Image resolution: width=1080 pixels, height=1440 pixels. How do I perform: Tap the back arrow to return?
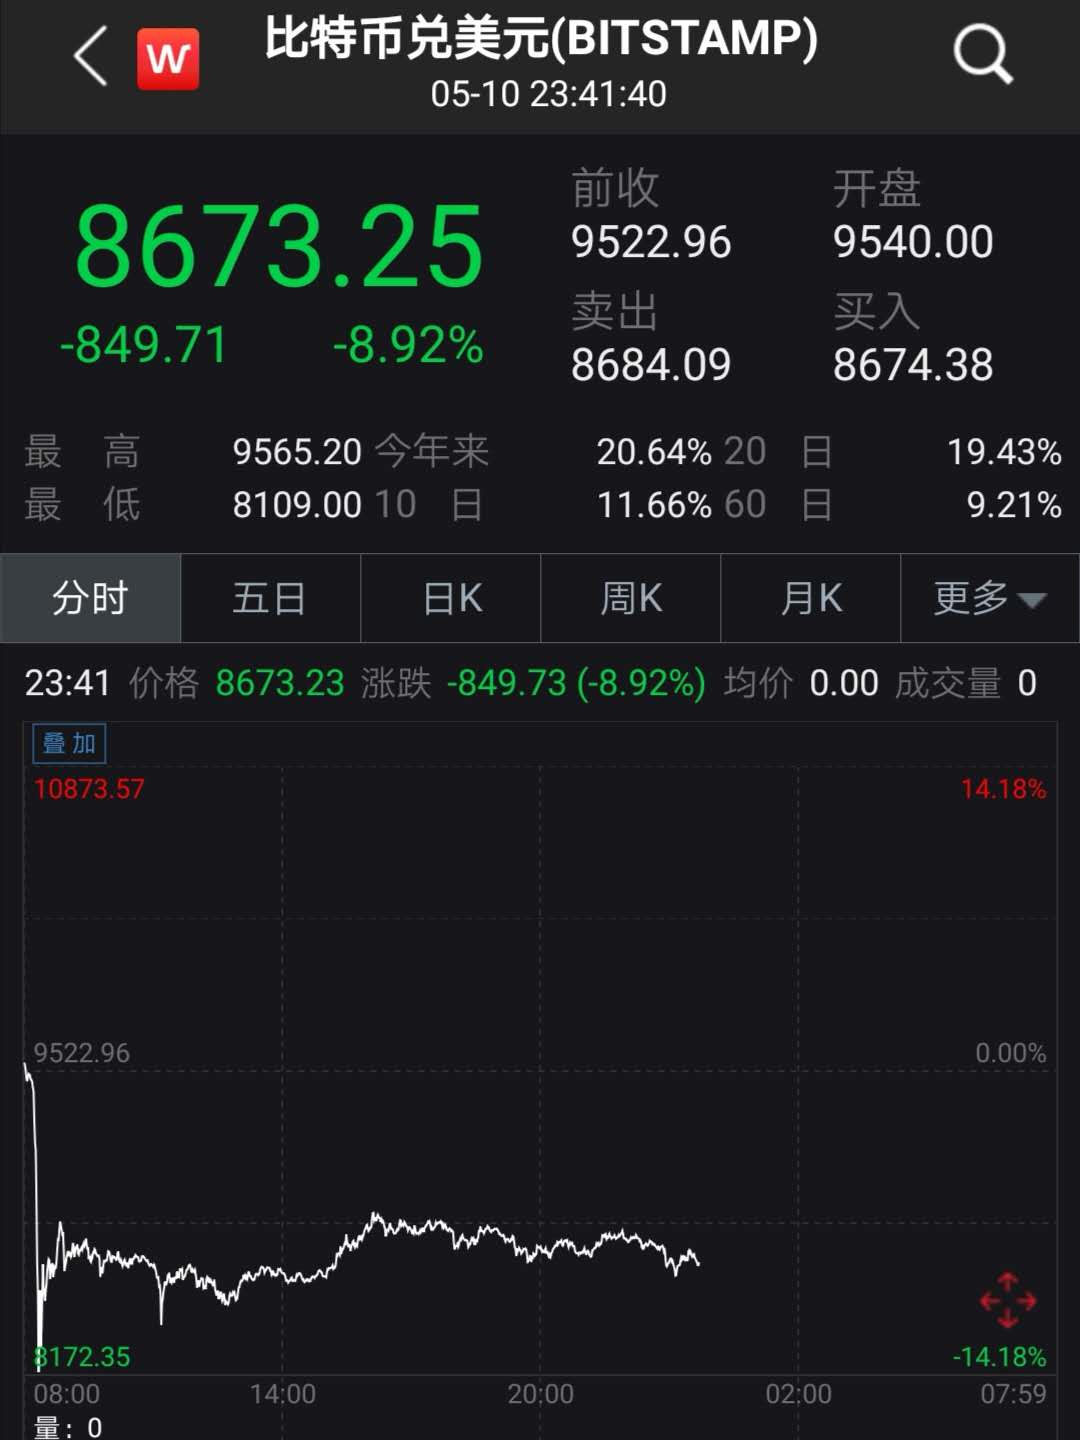(88, 55)
